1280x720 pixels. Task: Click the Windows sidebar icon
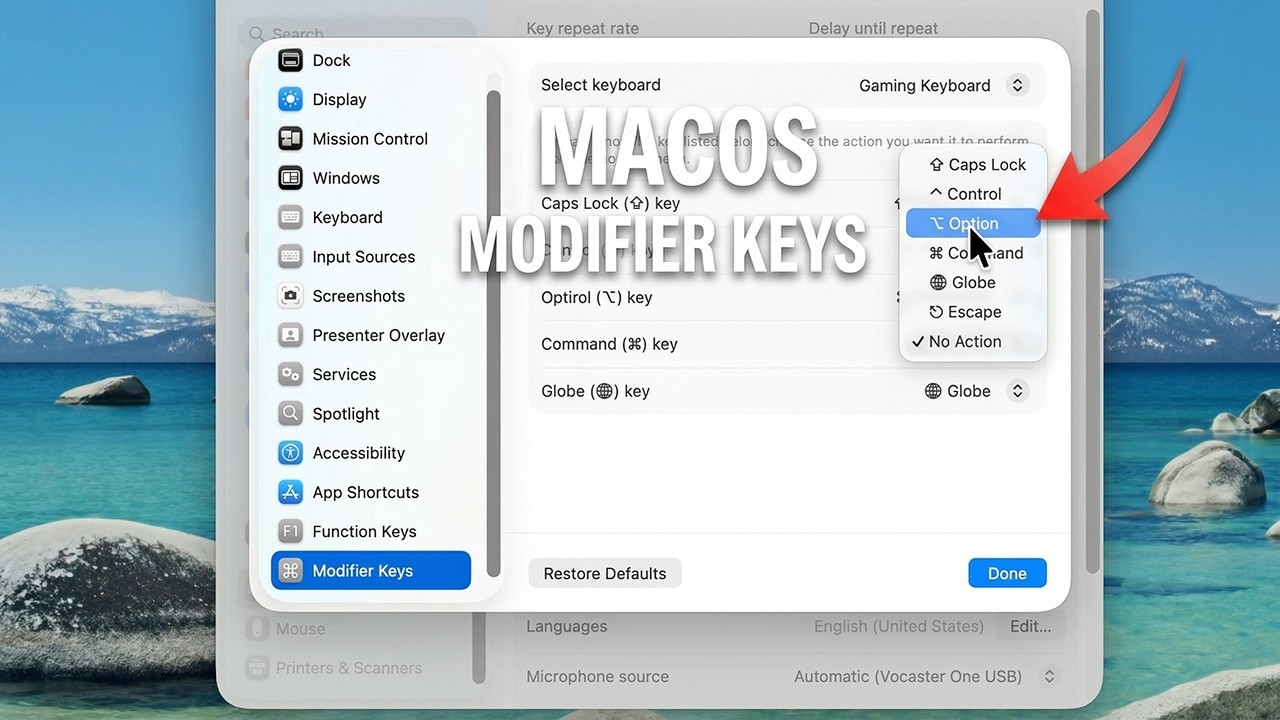[290, 178]
